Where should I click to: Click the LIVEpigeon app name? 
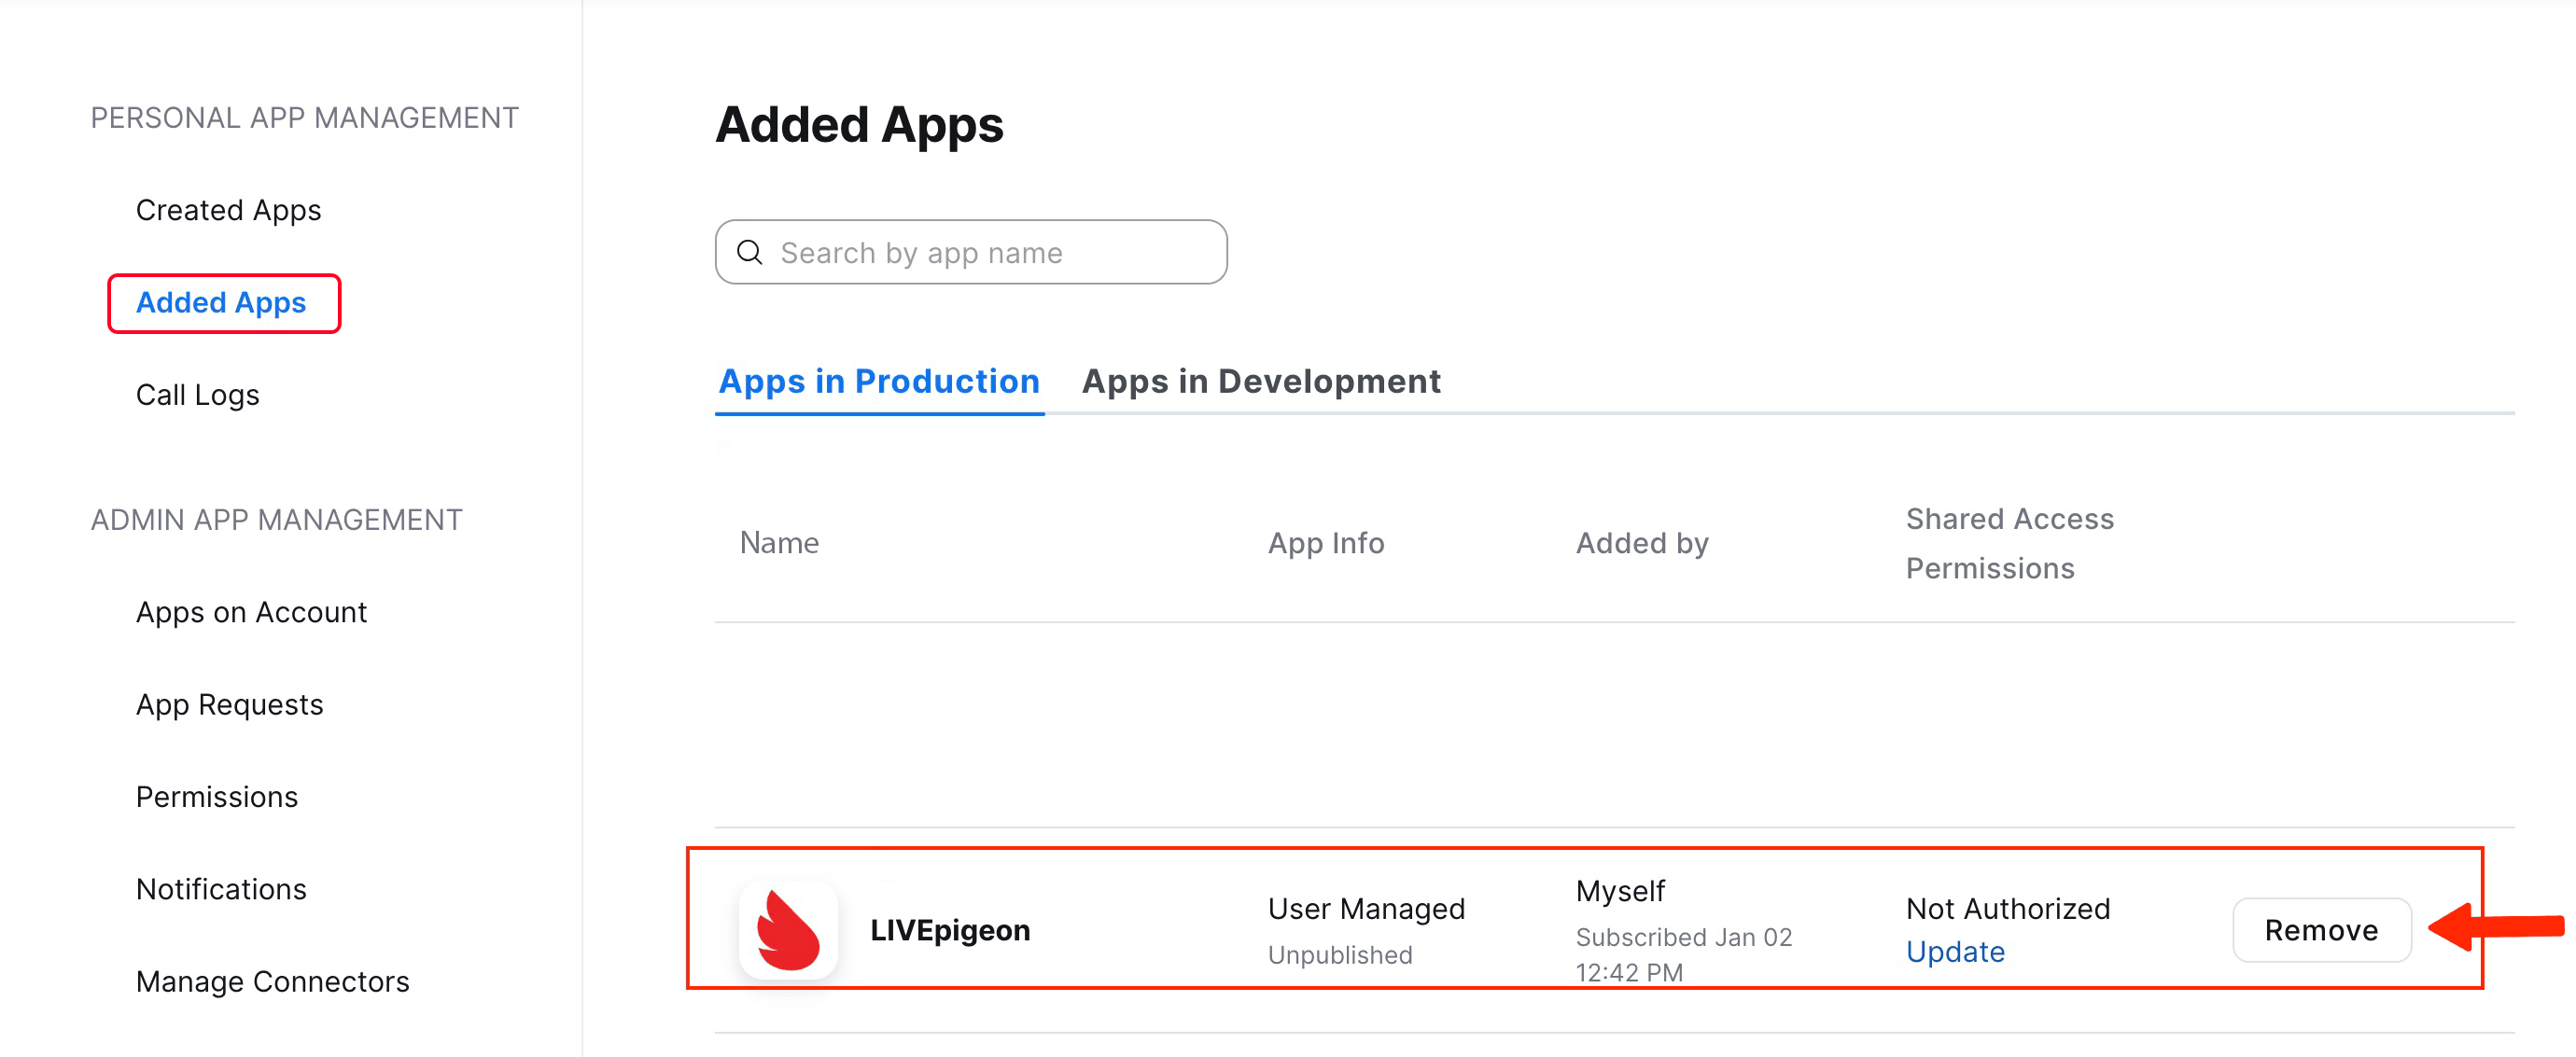coord(949,930)
